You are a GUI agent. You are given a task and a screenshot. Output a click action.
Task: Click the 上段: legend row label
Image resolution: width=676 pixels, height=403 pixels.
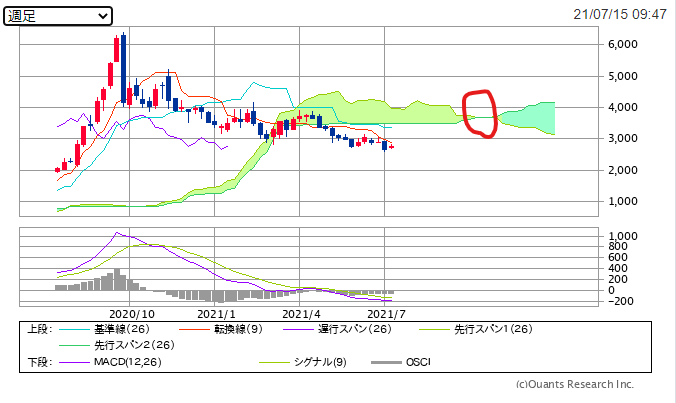(39, 328)
